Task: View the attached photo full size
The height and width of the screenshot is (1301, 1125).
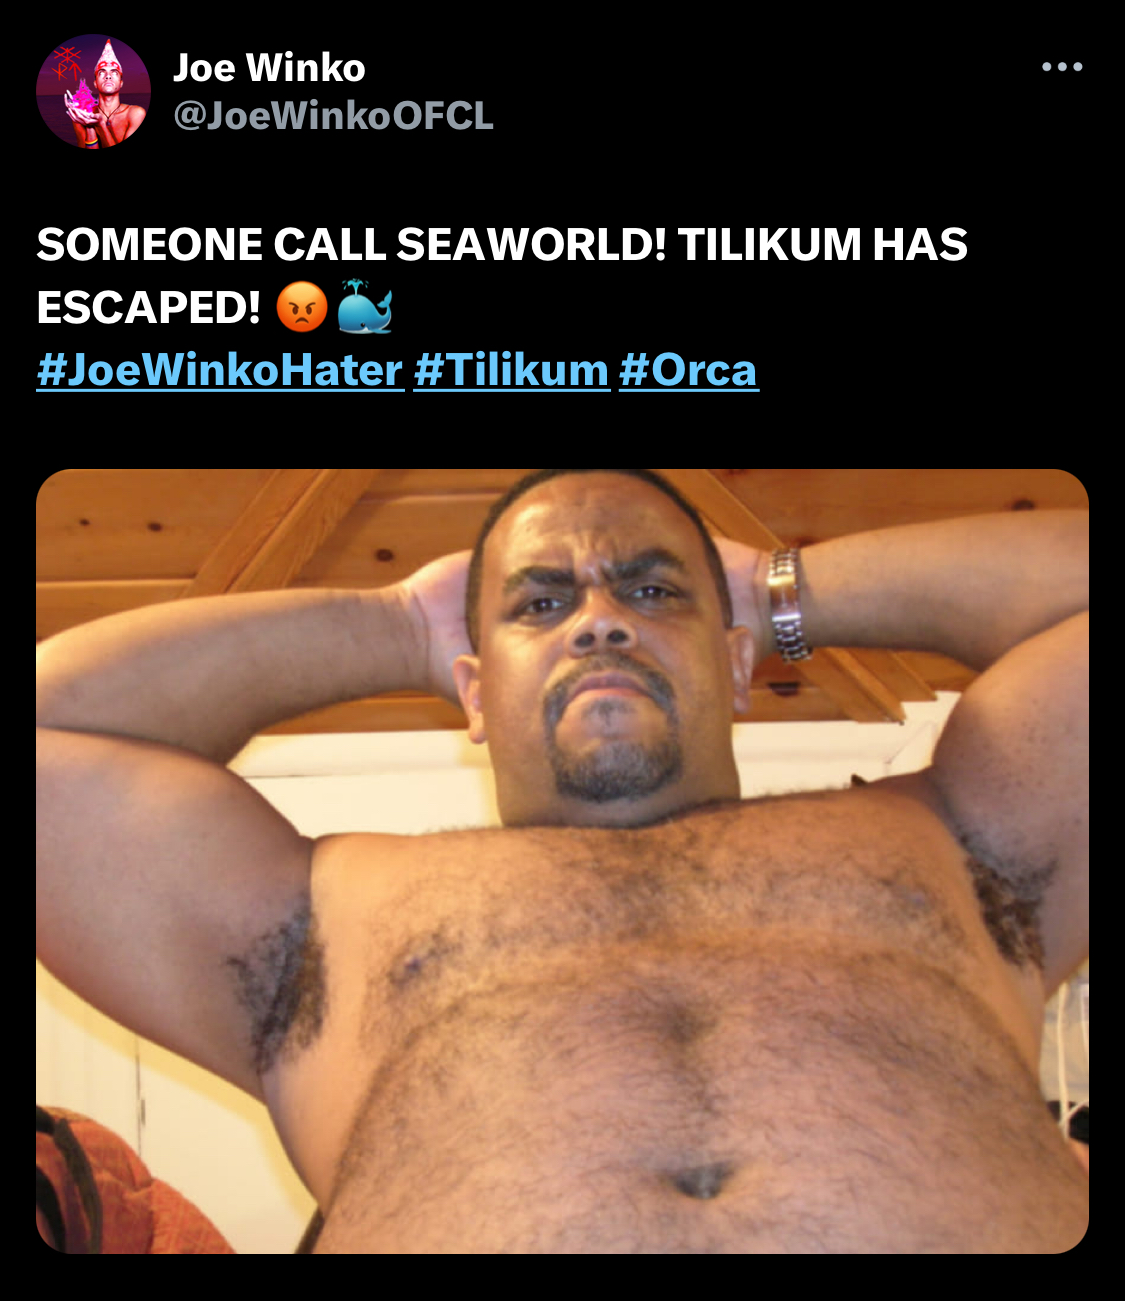Action: (562, 861)
